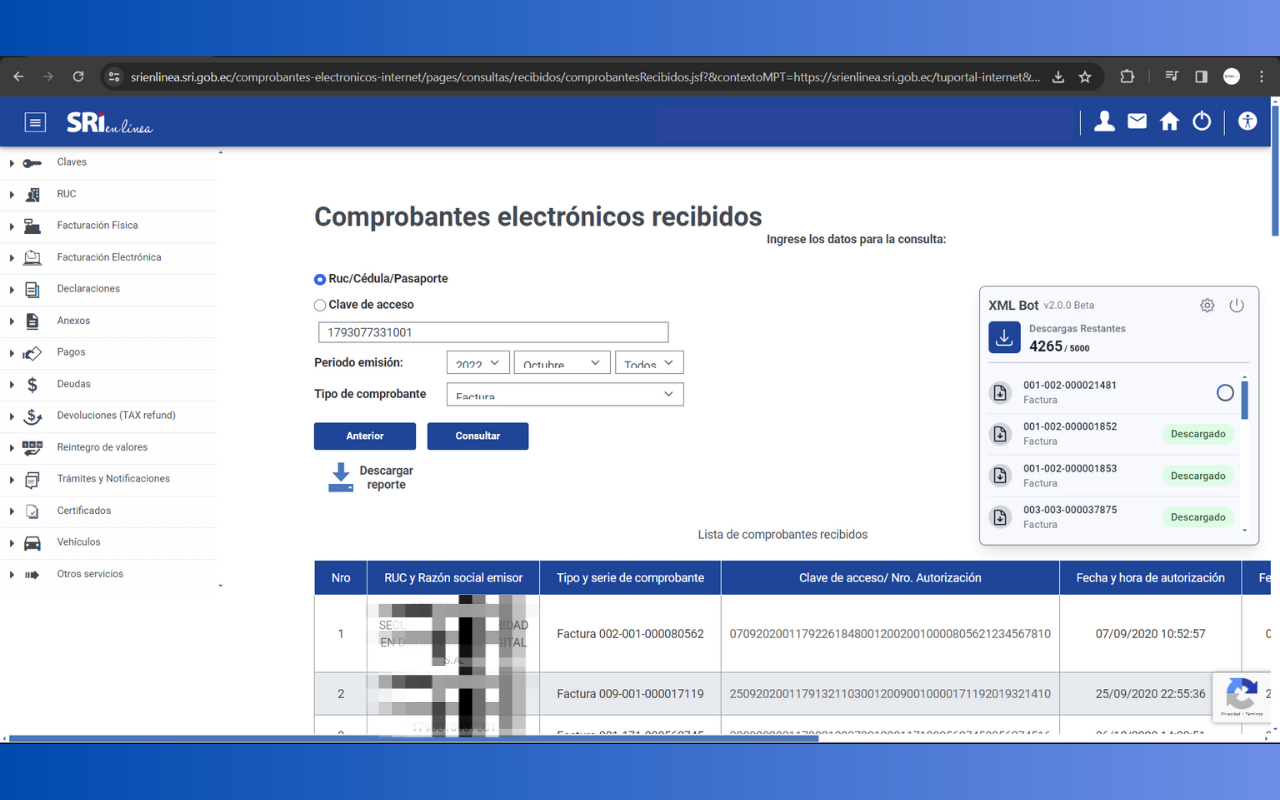Click Descargado badge for 001-002-000001853
Image resolution: width=1280 pixels, height=800 pixels.
tap(1198, 476)
